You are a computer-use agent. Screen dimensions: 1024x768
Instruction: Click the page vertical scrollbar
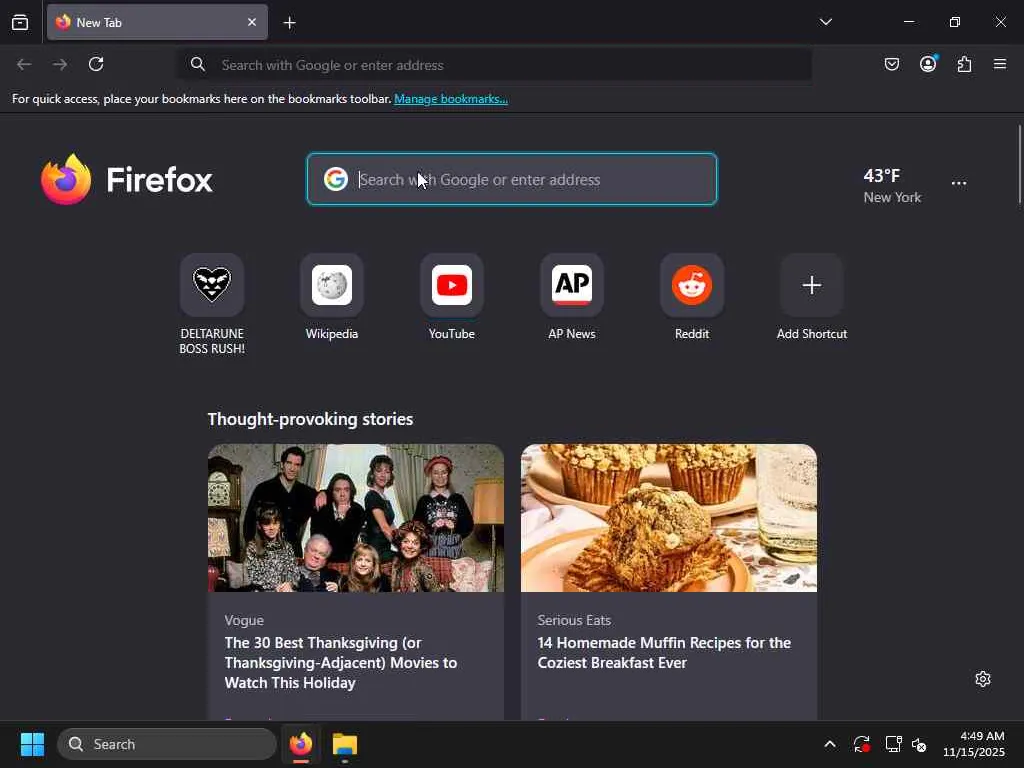coord(1019,163)
